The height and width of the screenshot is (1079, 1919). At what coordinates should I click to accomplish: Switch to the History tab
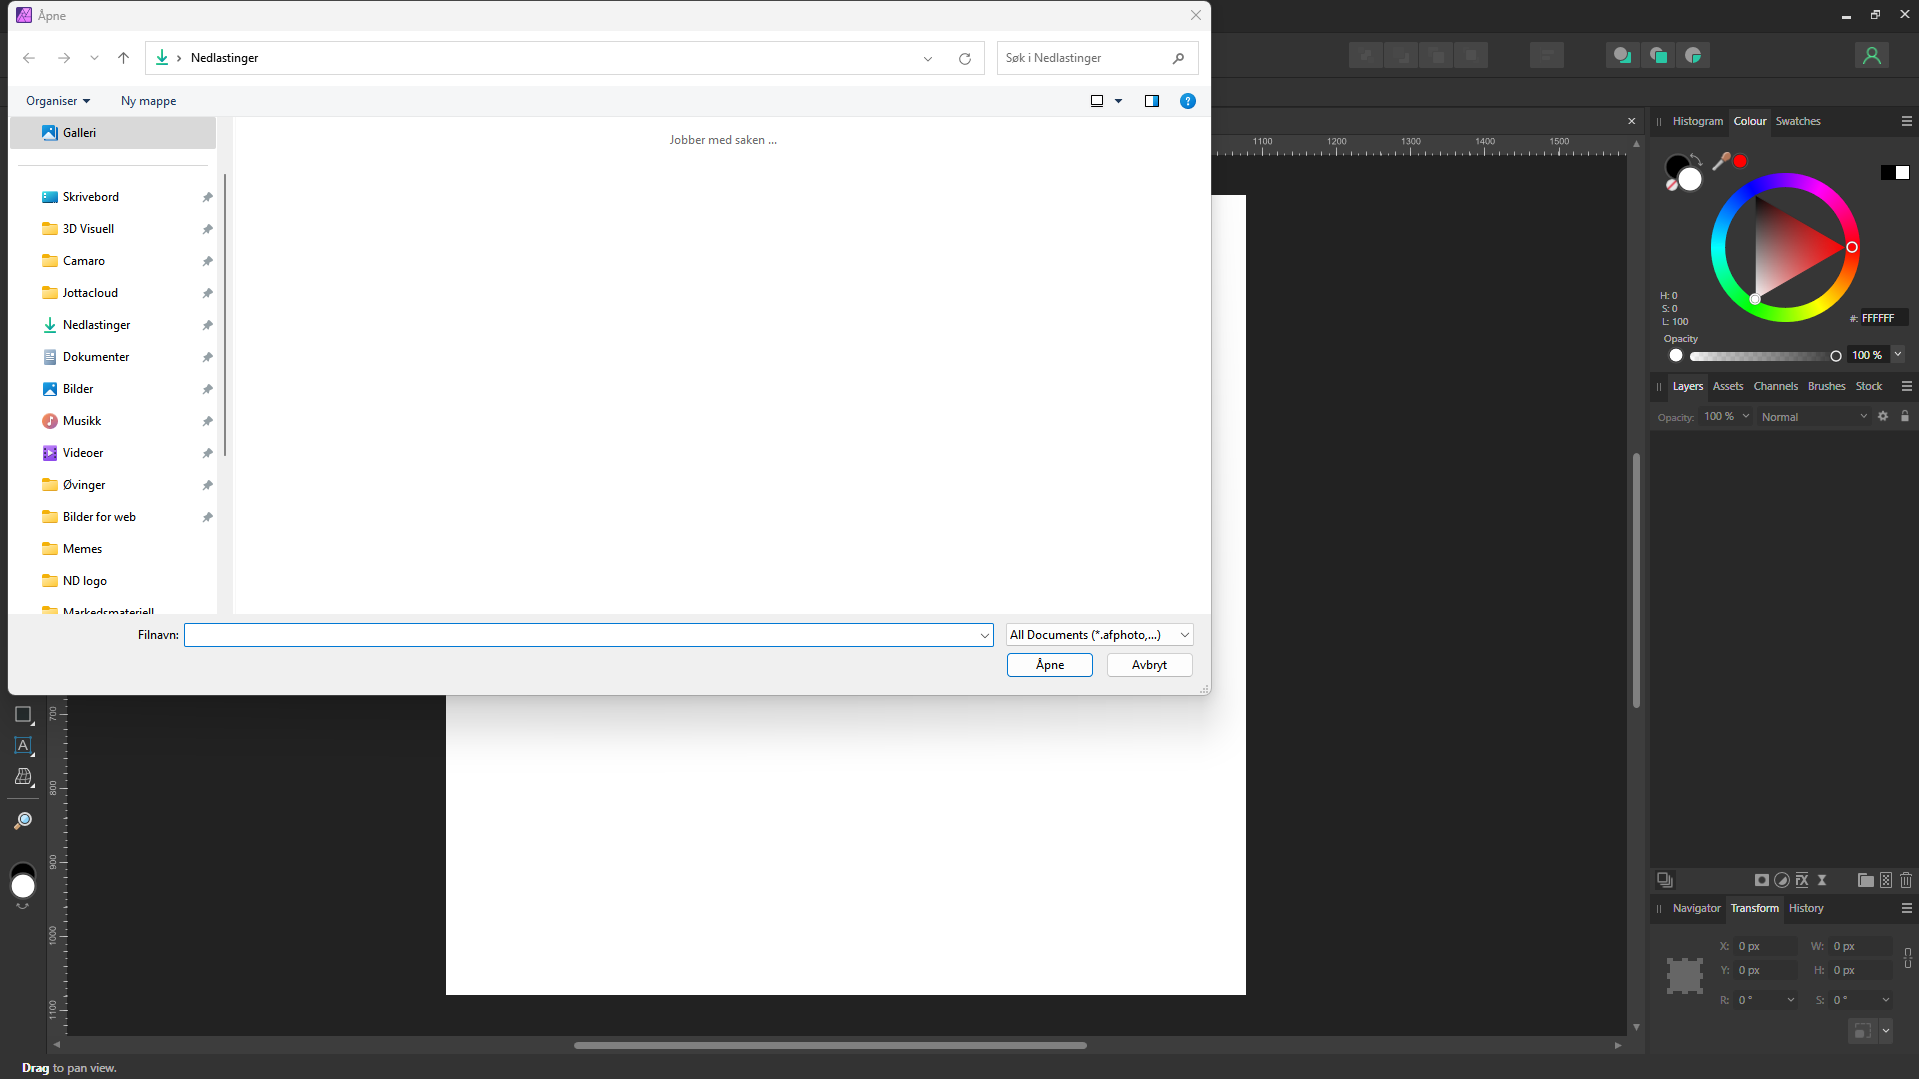pos(1806,908)
